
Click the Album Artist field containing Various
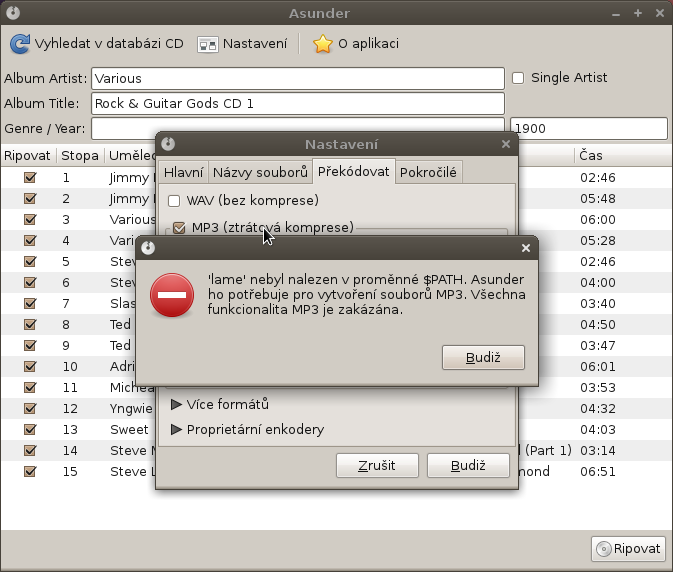point(298,79)
